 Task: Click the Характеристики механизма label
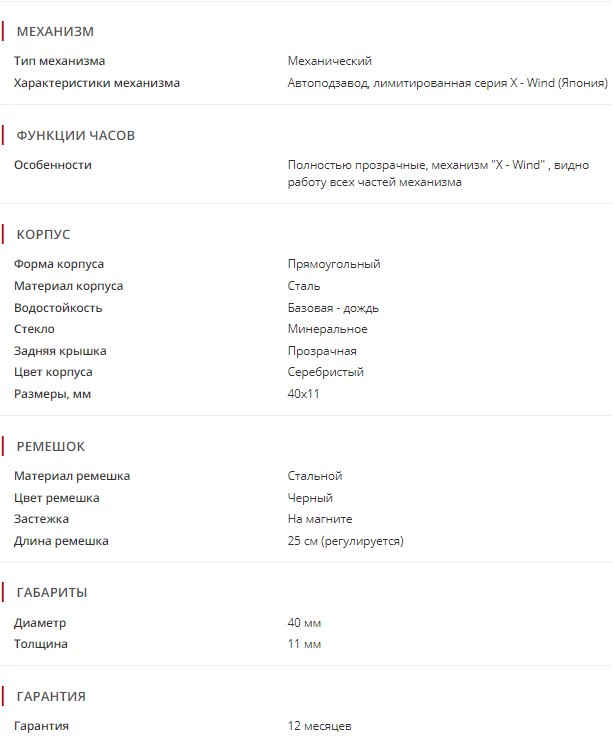click(97, 83)
